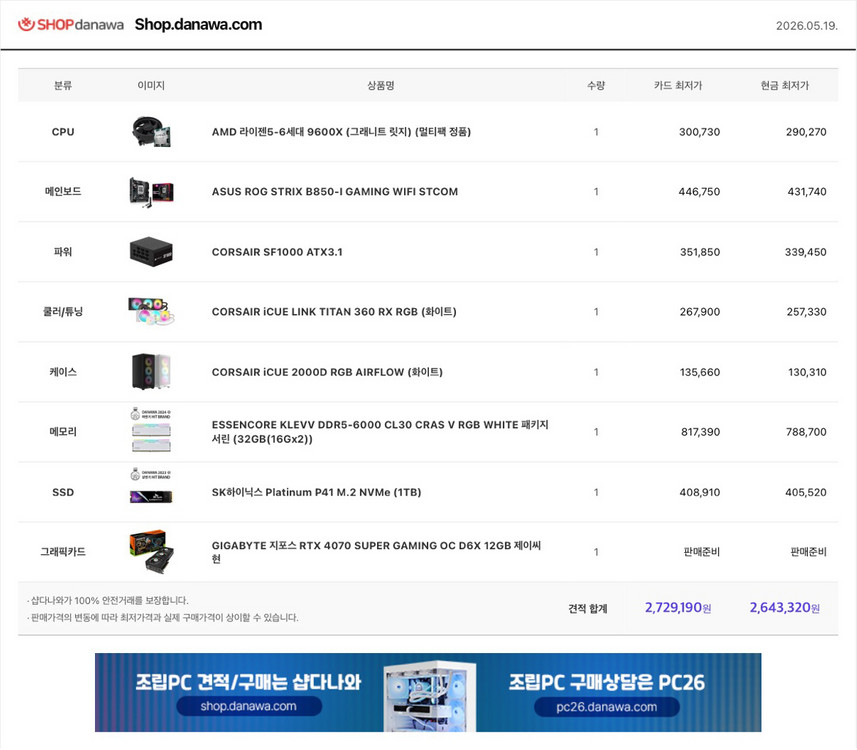Click the date 2026.05.19.
Screen dimensions: 857x750
(x=807, y=26)
